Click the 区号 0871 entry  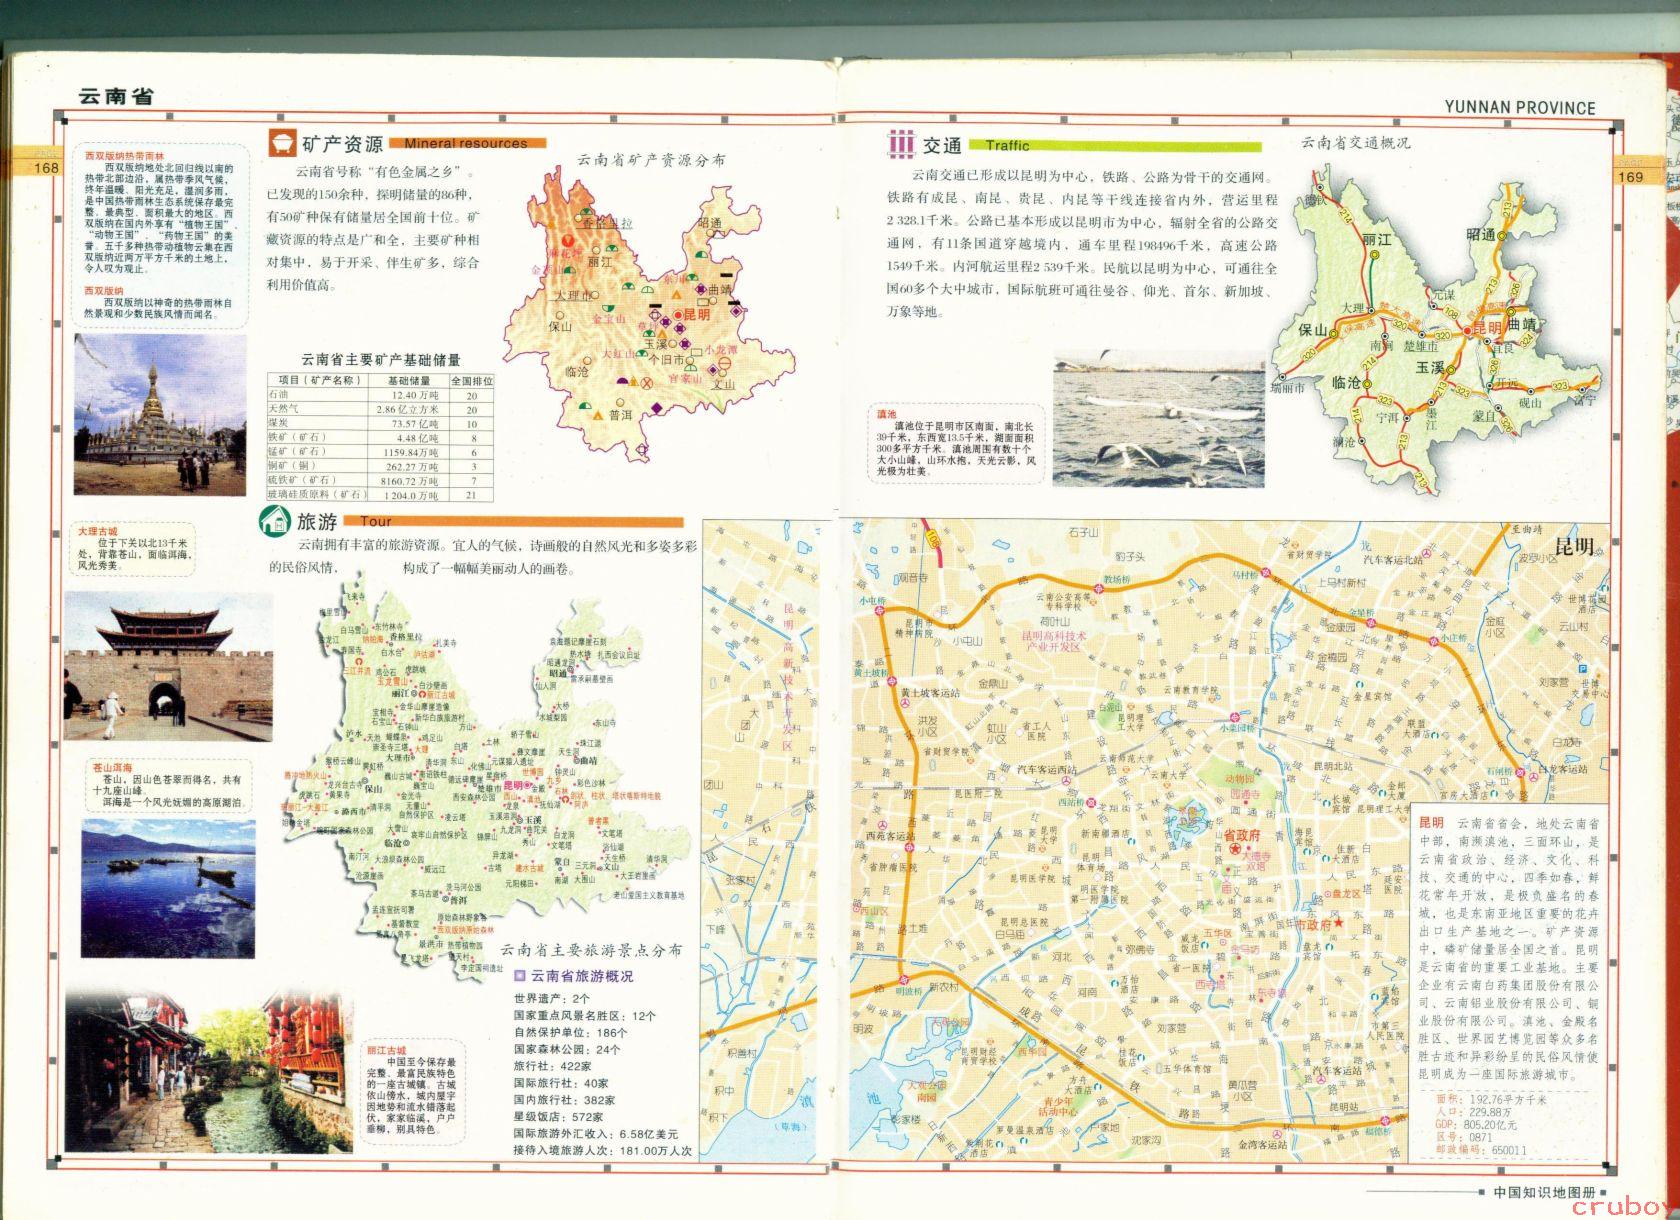coord(1462,1137)
